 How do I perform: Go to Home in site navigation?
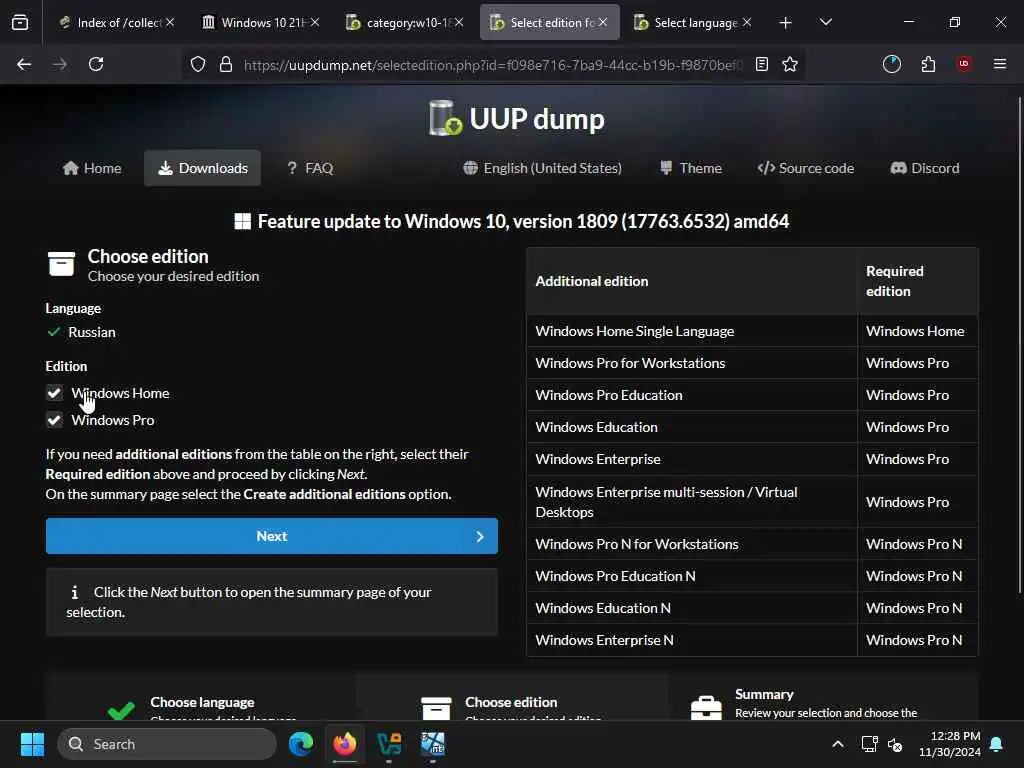click(x=92, y=168)
